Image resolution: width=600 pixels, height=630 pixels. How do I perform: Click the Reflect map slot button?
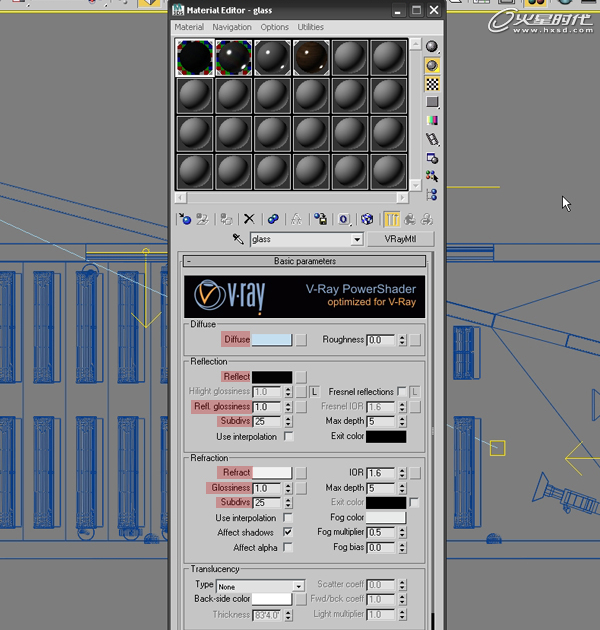coord(301,377)
